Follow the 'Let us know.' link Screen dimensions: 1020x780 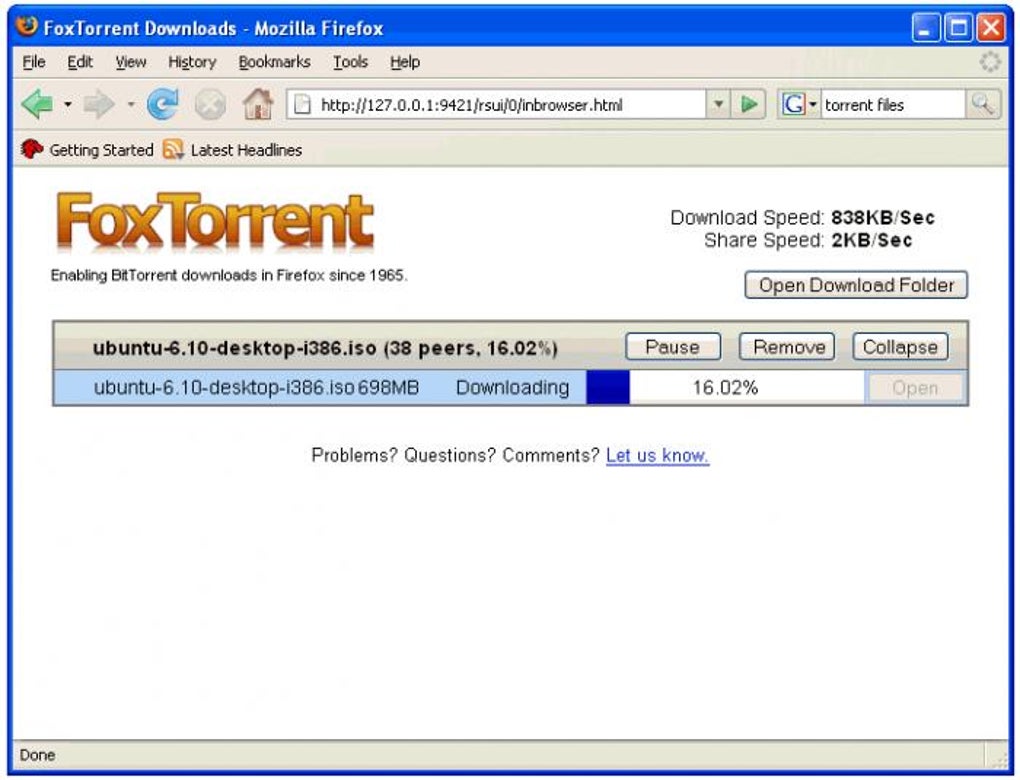(x=657, y=455)
